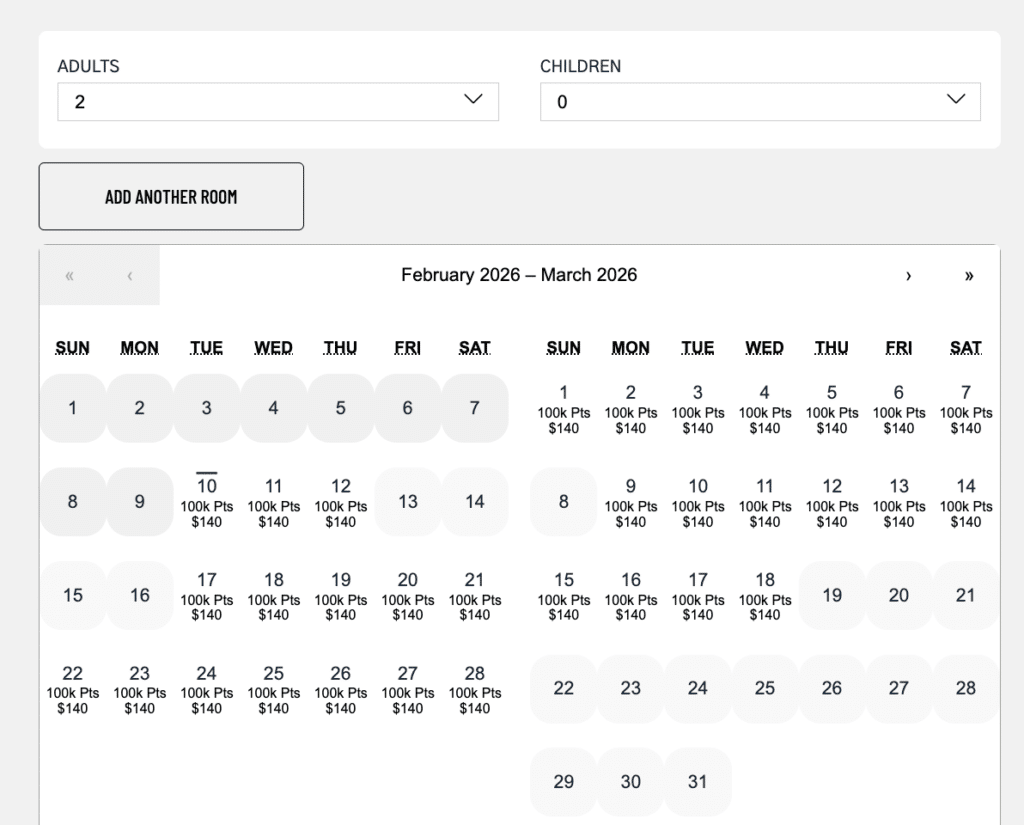The width and height of the screenshot is (1024, 825).
Task: Click the February 2026 – March 2026 label
Action: point(518,275)
